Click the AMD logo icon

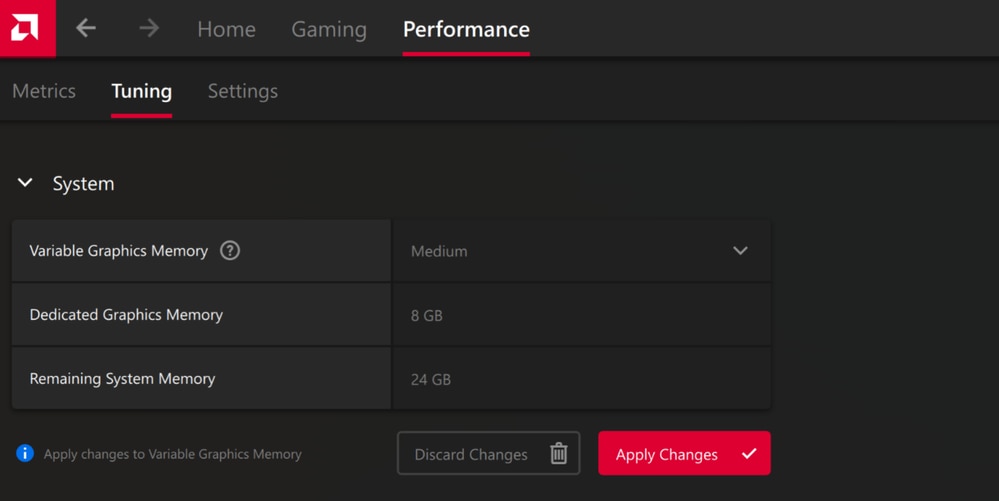[x=25, y=27]
